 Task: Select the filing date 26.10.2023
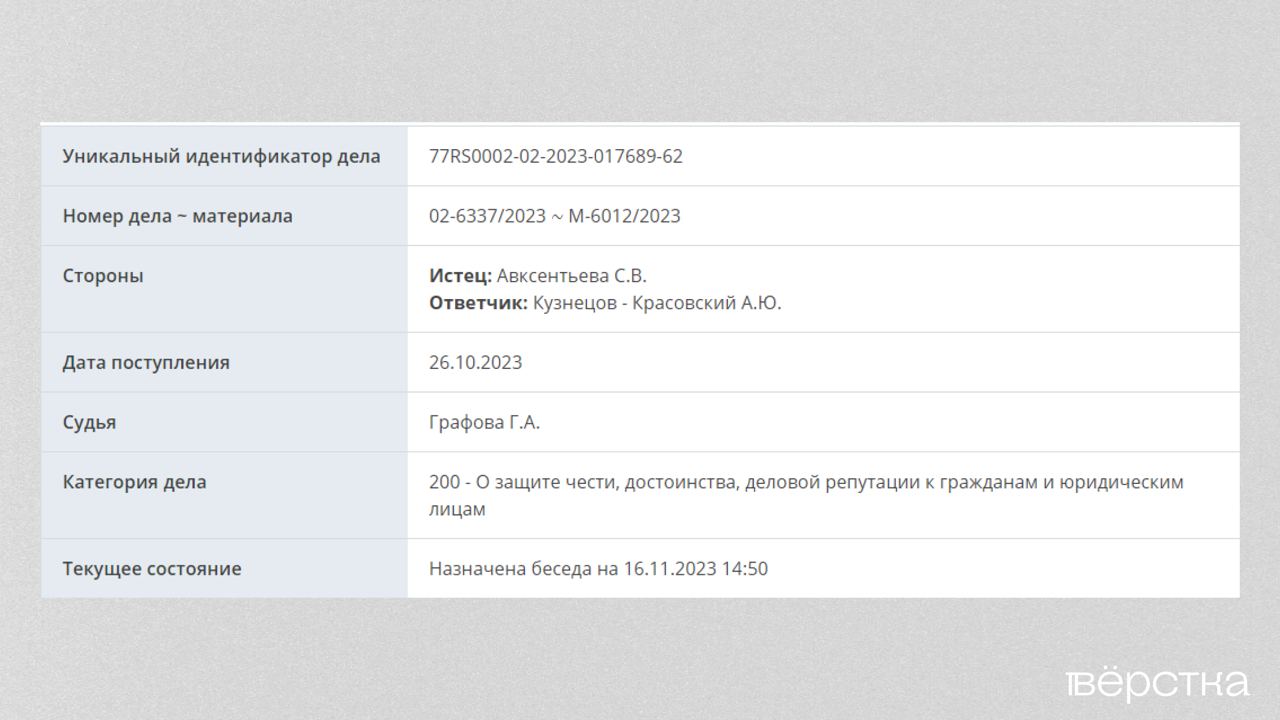pyautogui.click(x=475, y=362)
